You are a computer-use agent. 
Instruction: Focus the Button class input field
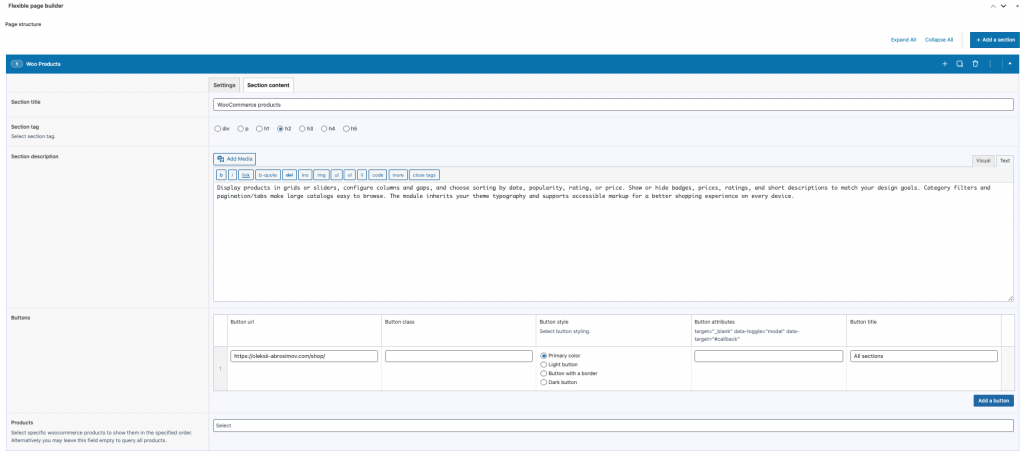coord(458,356)
